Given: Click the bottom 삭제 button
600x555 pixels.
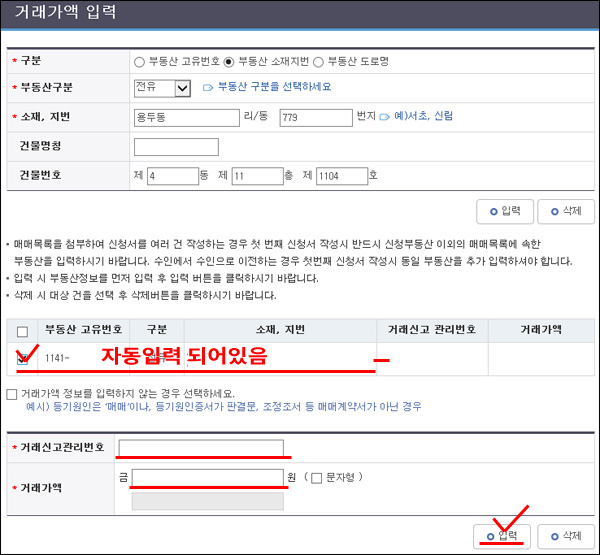Looking at the screenshot, I should coord(566,537).
